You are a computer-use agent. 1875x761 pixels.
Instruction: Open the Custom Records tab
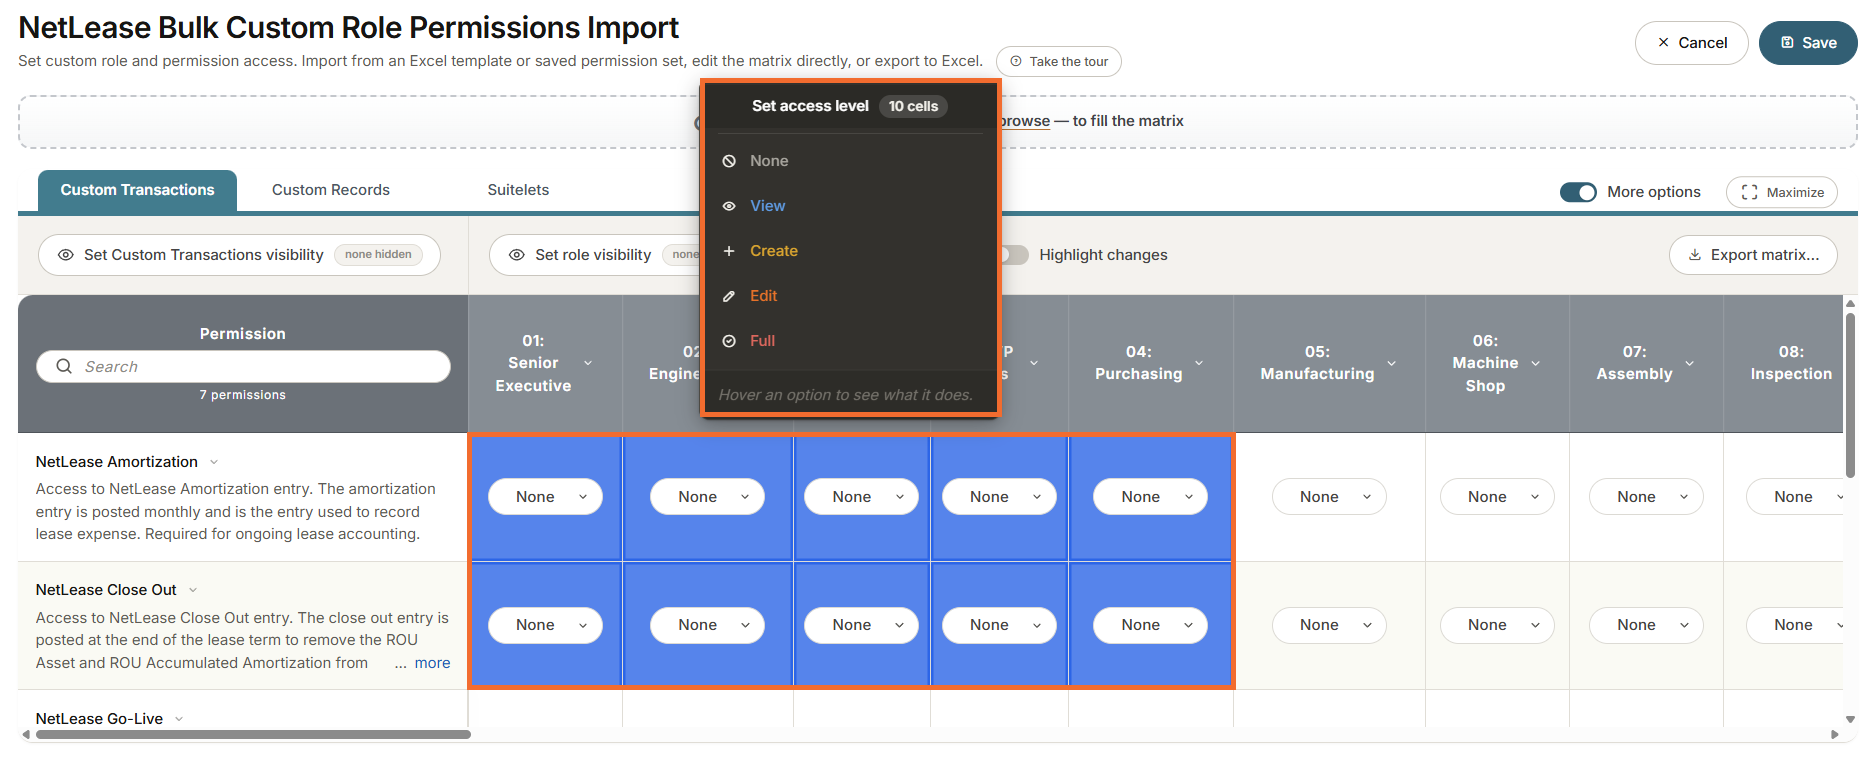(x=331, y=190)
